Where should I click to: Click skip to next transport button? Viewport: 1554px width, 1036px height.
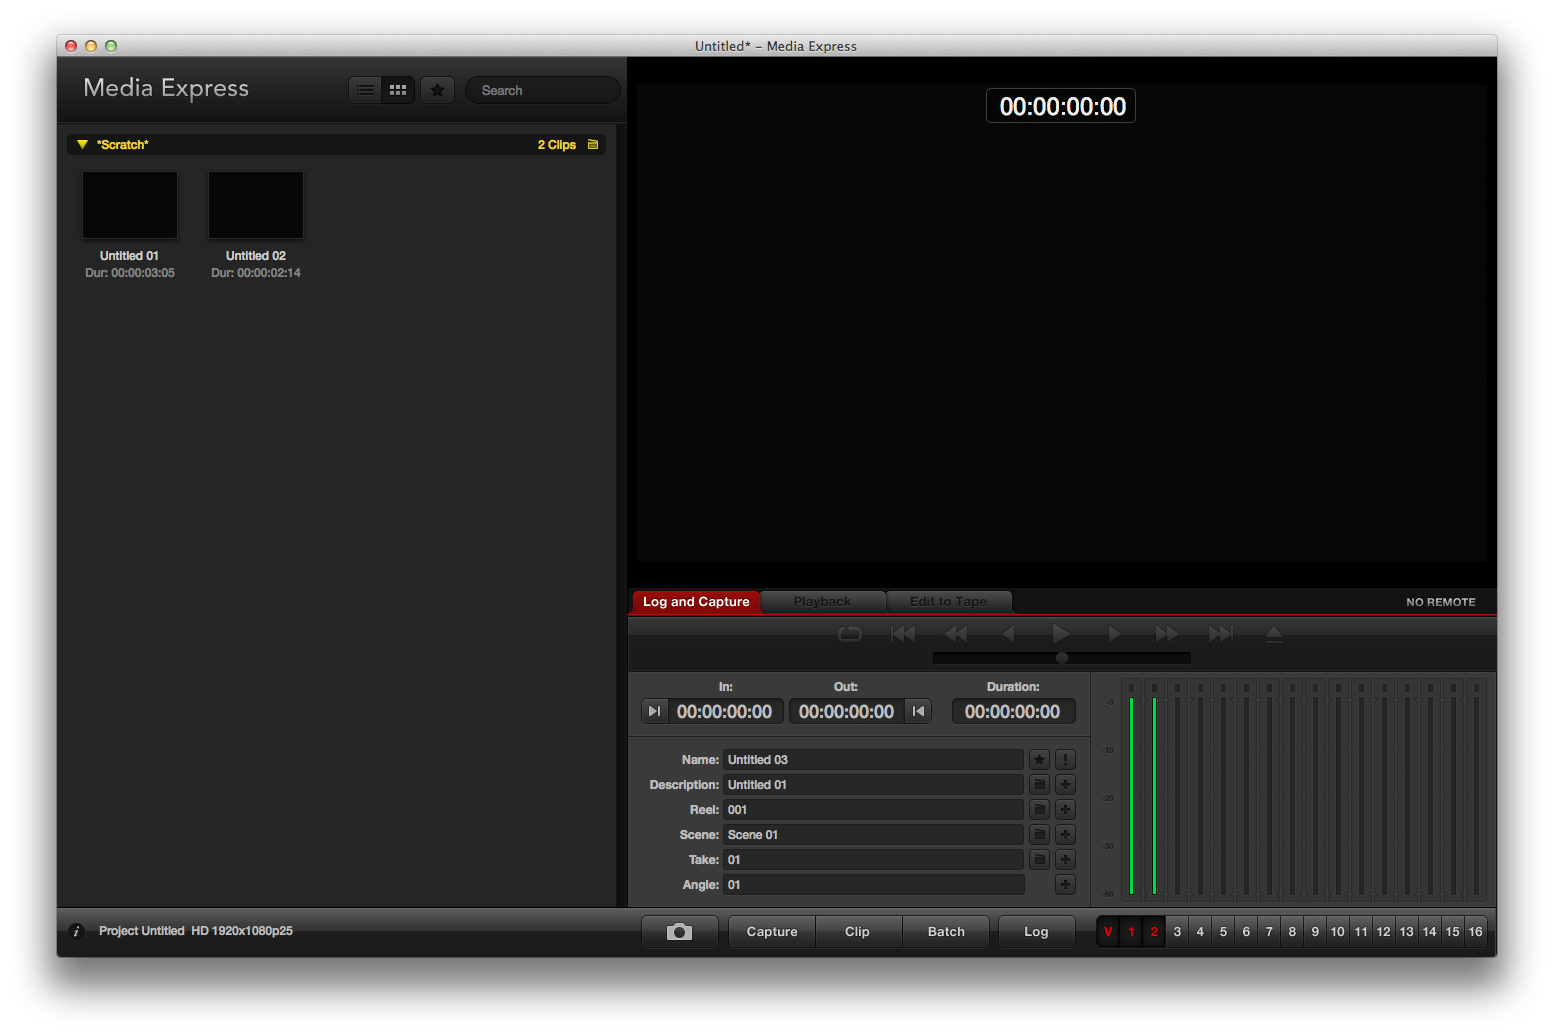click(x=1220, y=634)
